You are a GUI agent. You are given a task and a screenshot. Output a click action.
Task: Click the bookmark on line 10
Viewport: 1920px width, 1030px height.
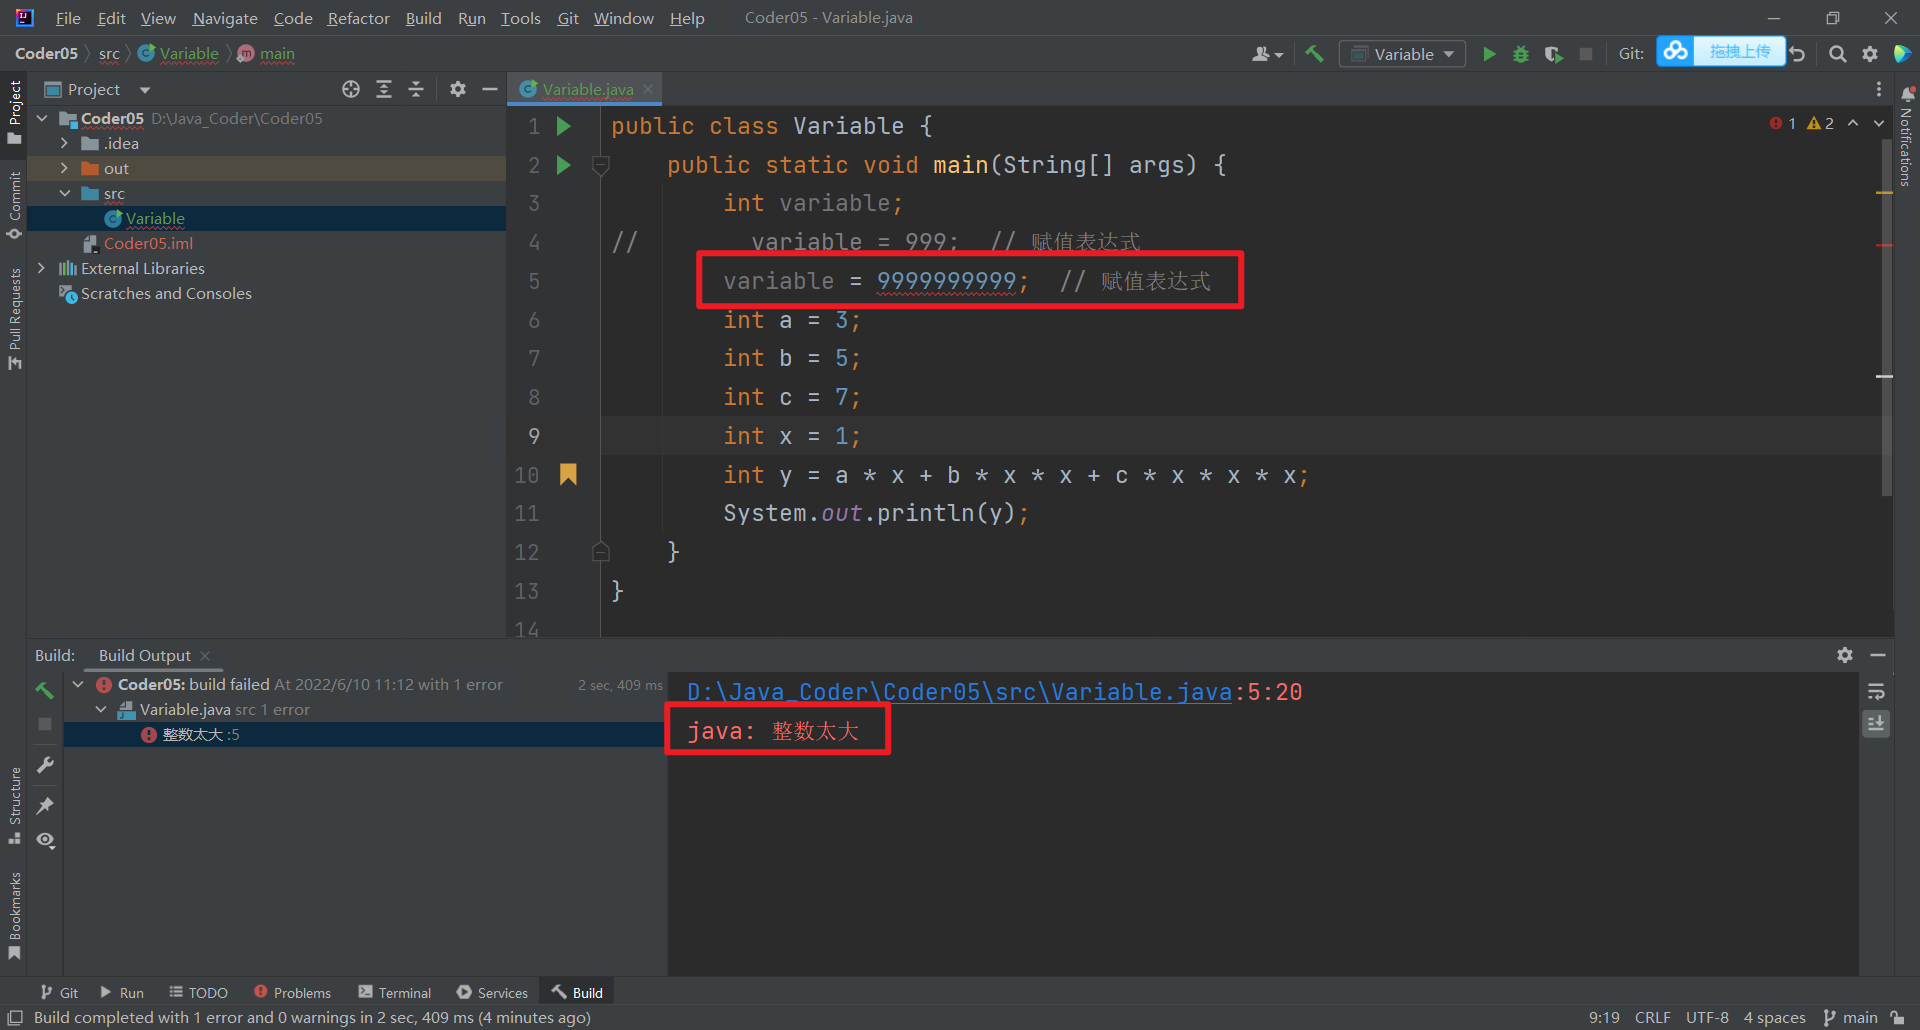coord(568,474)
